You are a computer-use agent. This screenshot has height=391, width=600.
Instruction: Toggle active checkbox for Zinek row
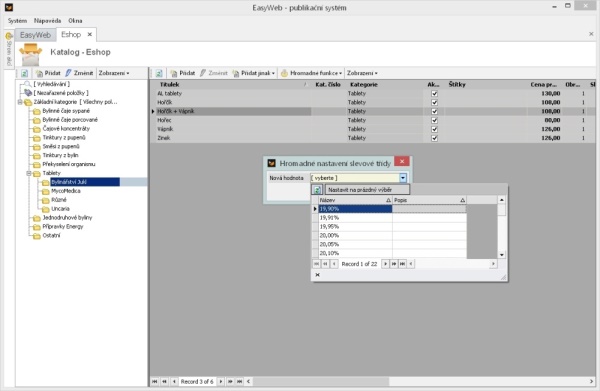(x=434, y=138)
